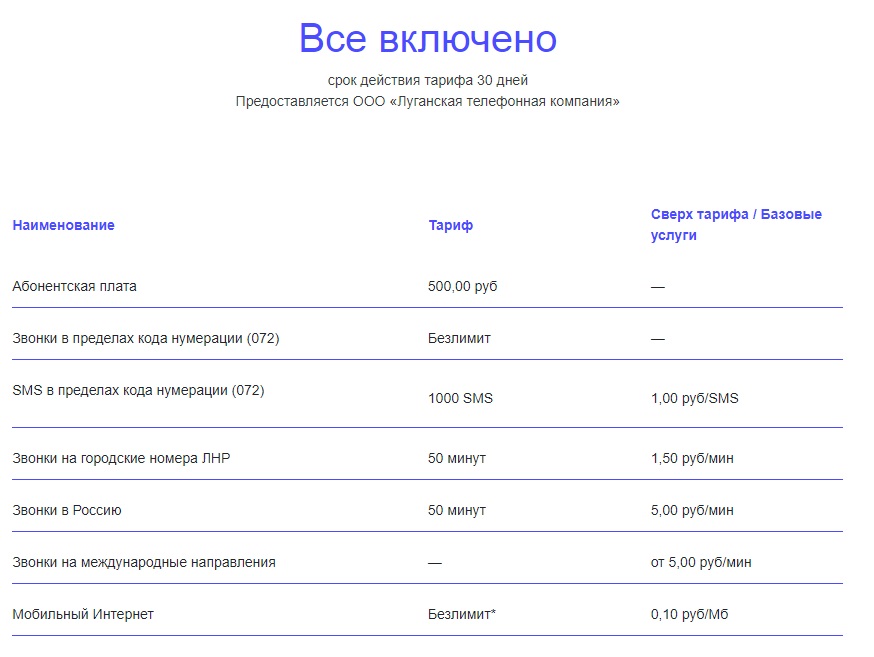Select the '500,00 руб' price cell
Viewport: 874px width, 657px height.
pos(462,286)
